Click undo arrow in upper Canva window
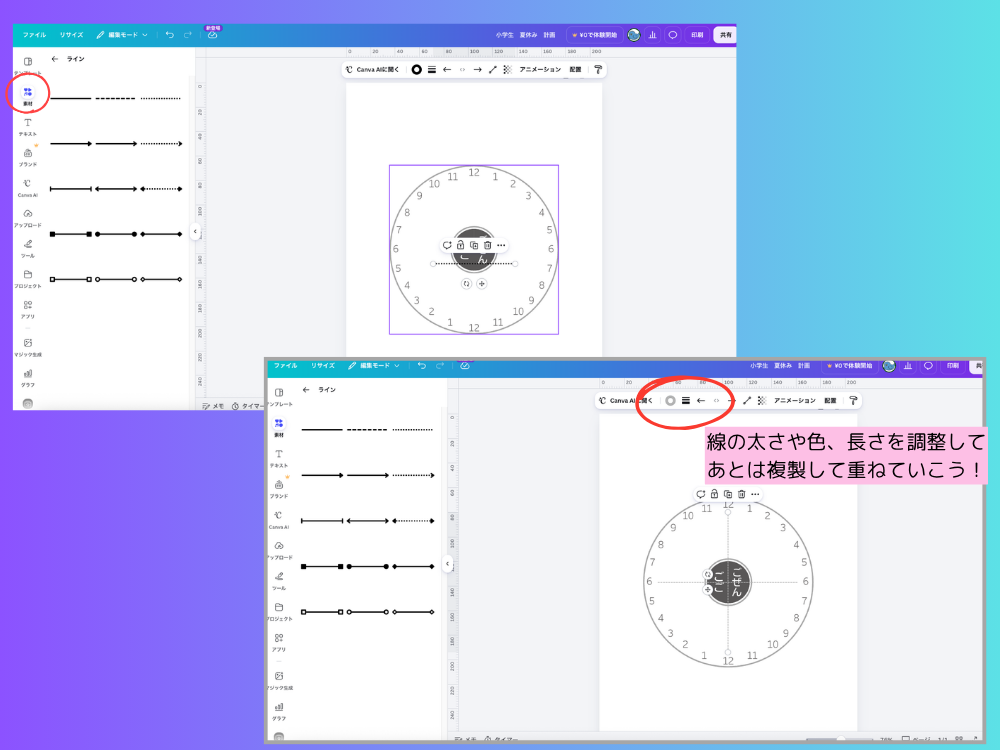 tap(170, 35)
